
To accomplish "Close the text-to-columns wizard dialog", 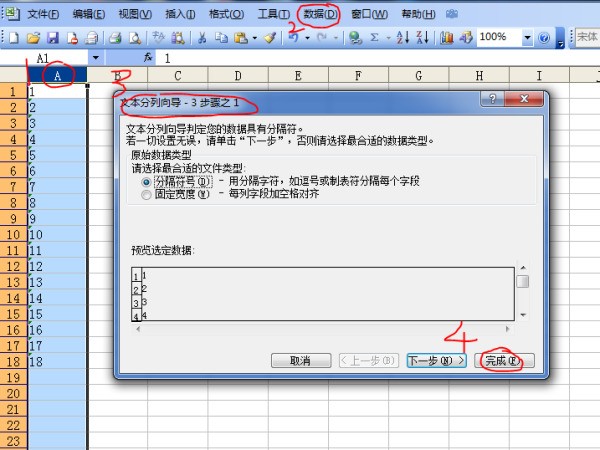I will 524,99.
